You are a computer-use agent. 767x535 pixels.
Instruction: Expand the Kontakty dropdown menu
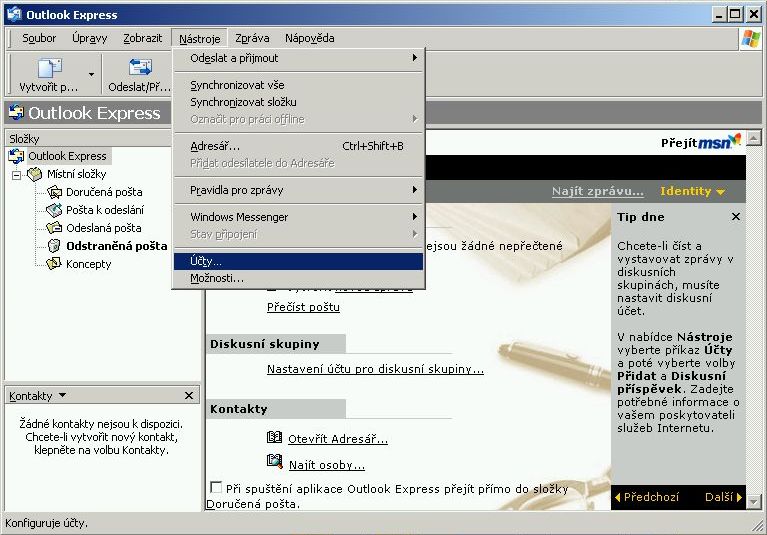tap(63, 396)
